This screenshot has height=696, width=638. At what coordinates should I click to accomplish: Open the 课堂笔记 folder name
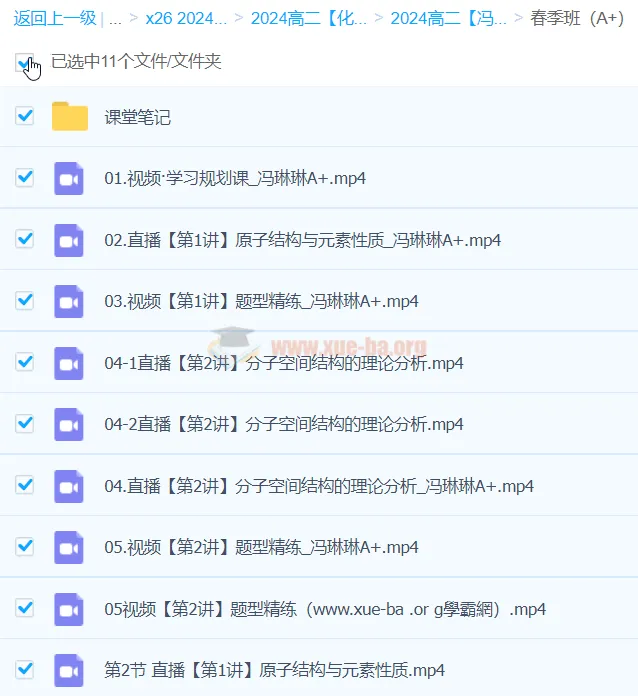138,117
